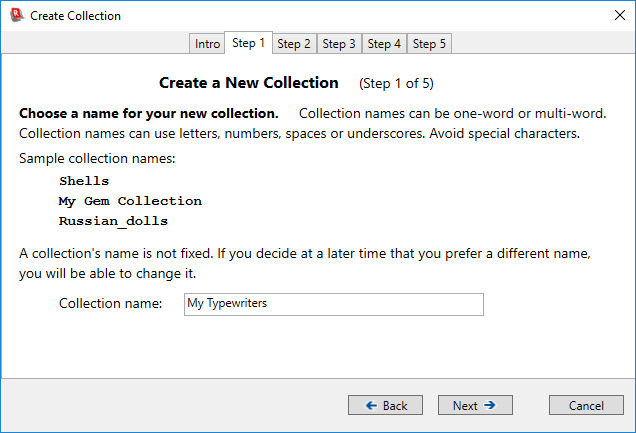Click the Create Collection app icon in title bar
This screenshot has width=636, height=433.
click(x=15, y=16)
